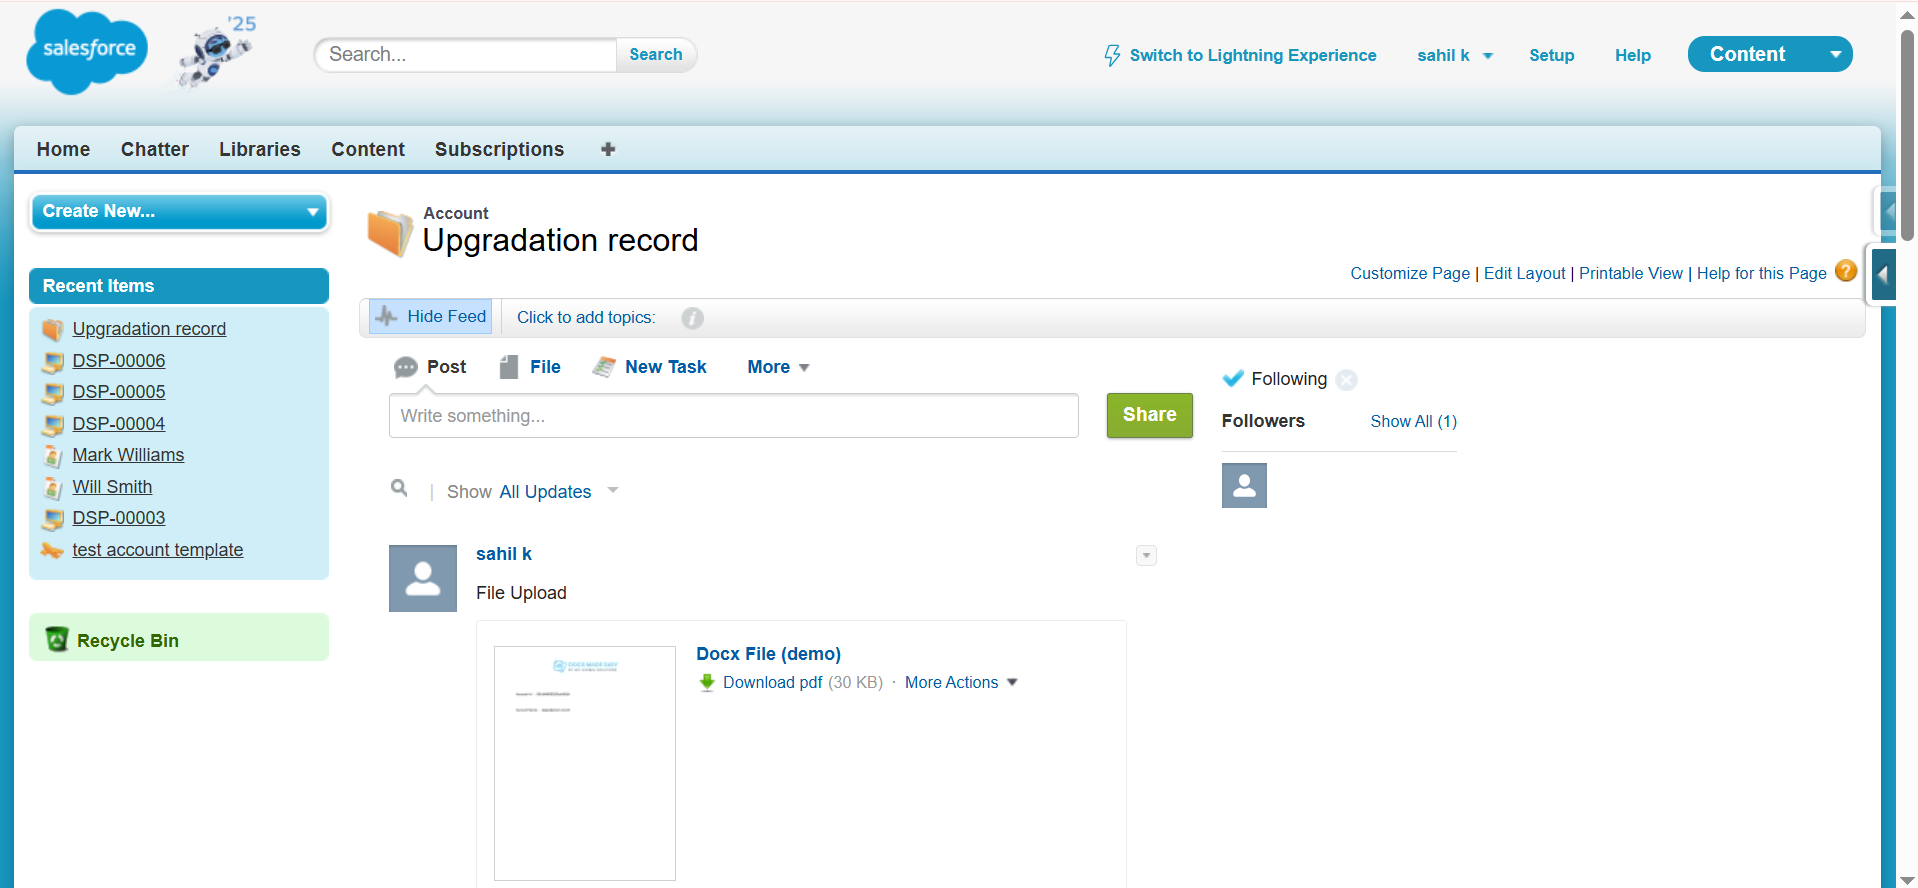This screenshot has height=888, width=1918.
Task: Click the Post speech bubble icon
Action: click(x=405, y=368)
